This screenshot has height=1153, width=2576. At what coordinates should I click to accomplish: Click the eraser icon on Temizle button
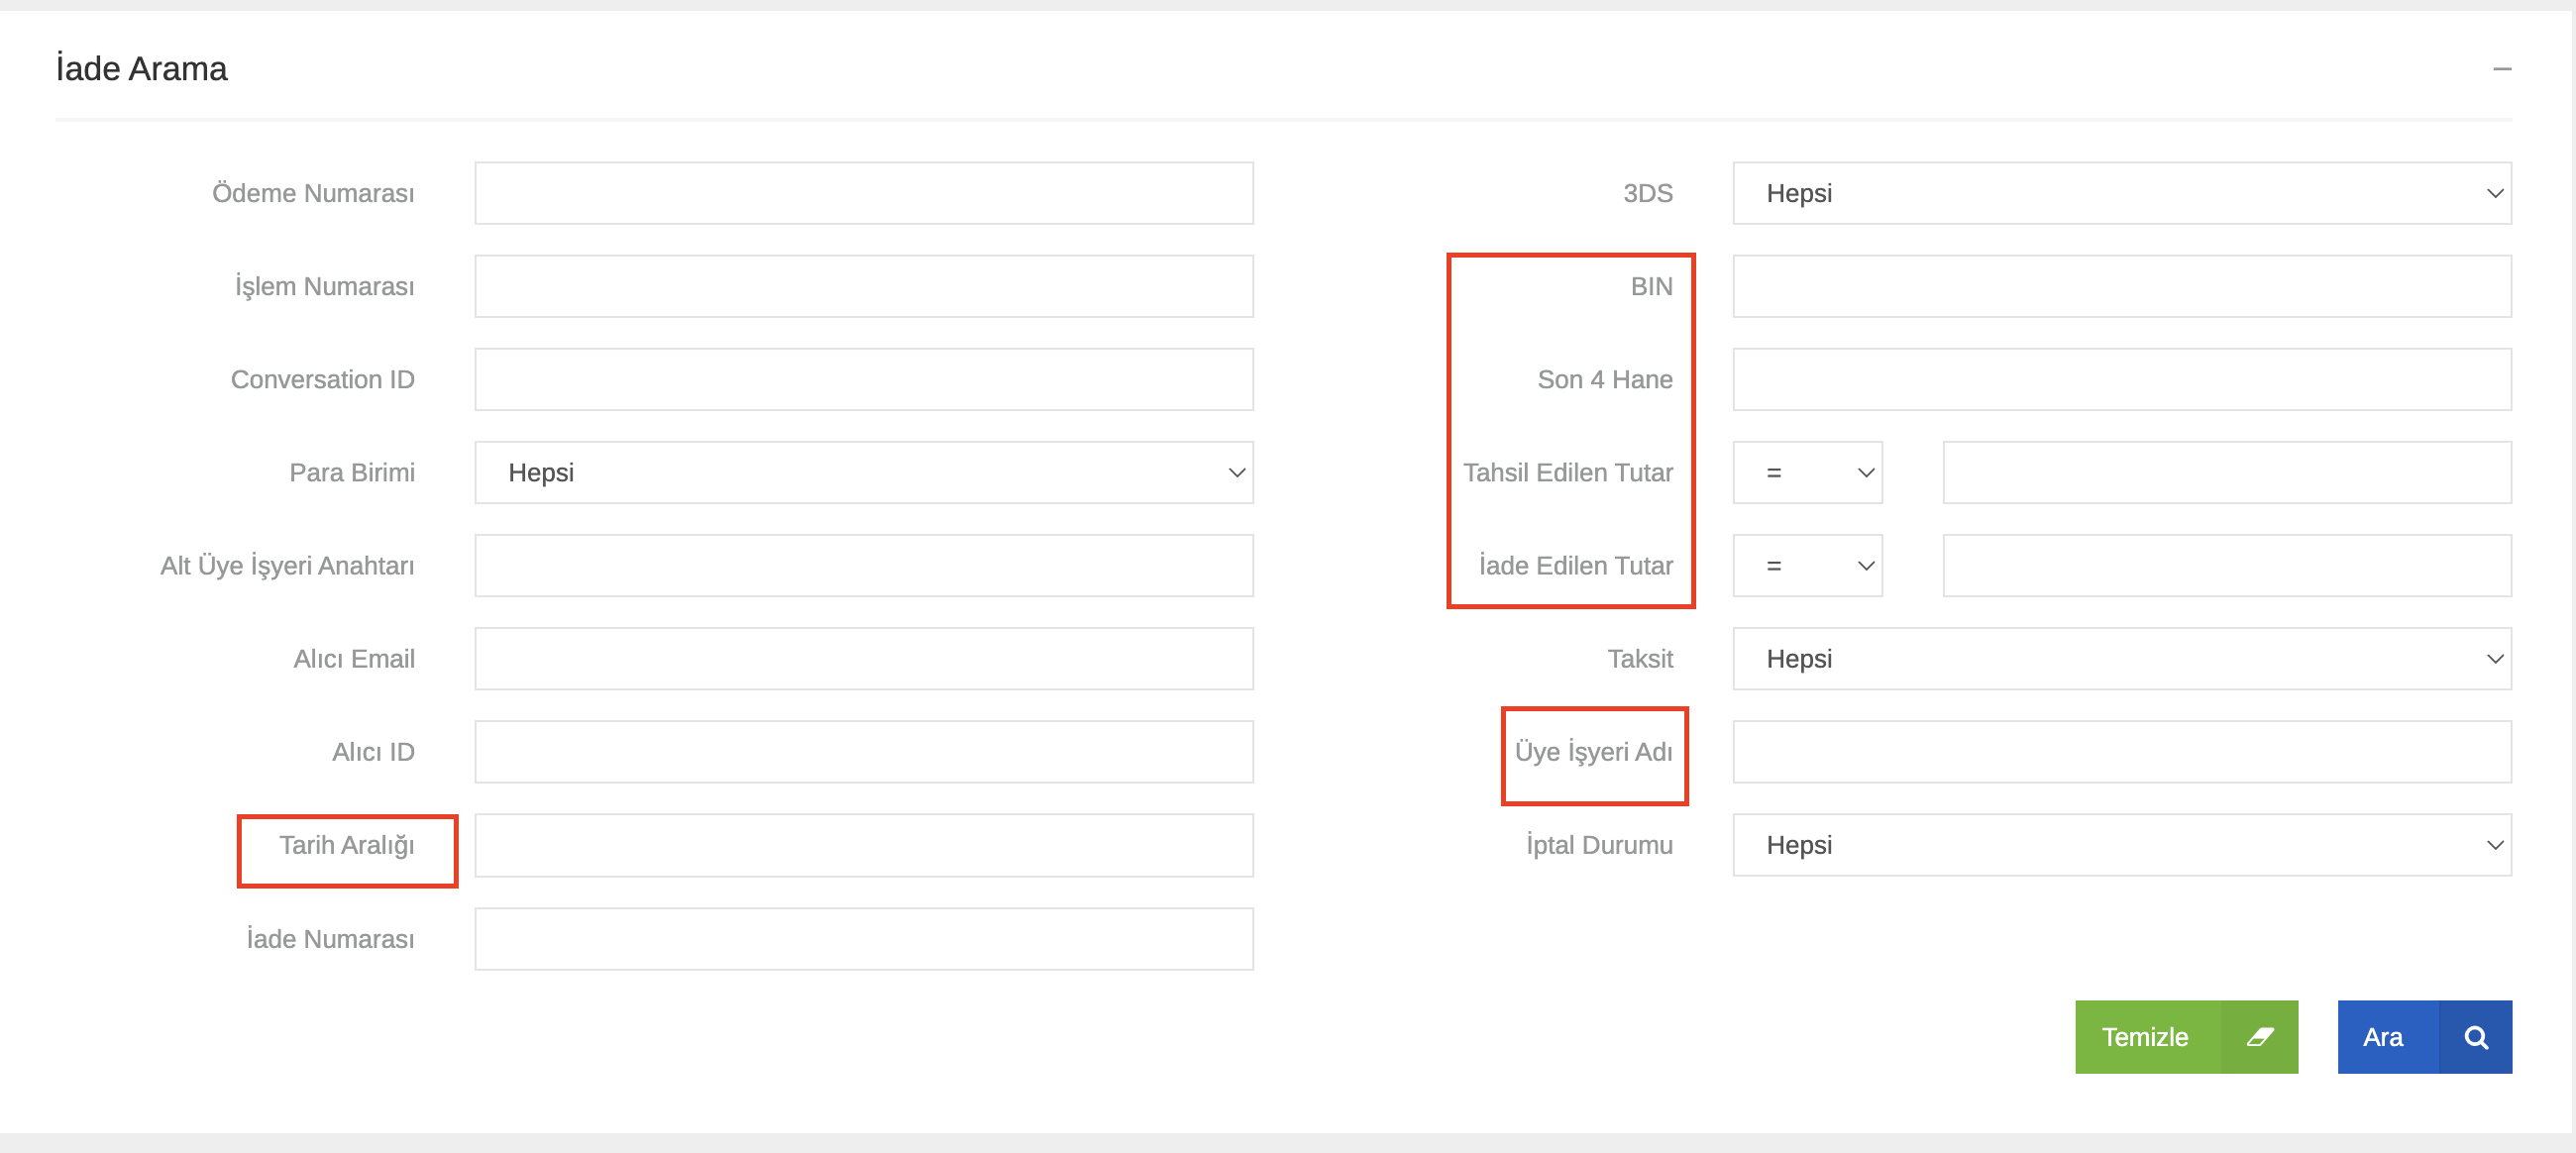[2259, 1037]
